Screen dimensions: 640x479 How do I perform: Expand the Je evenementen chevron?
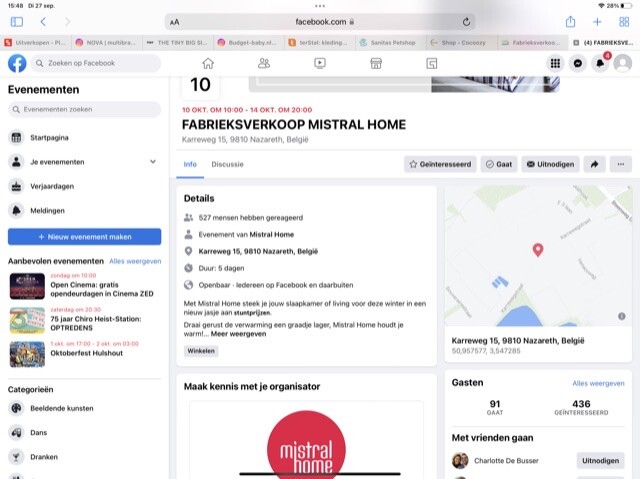pos(153,162)
